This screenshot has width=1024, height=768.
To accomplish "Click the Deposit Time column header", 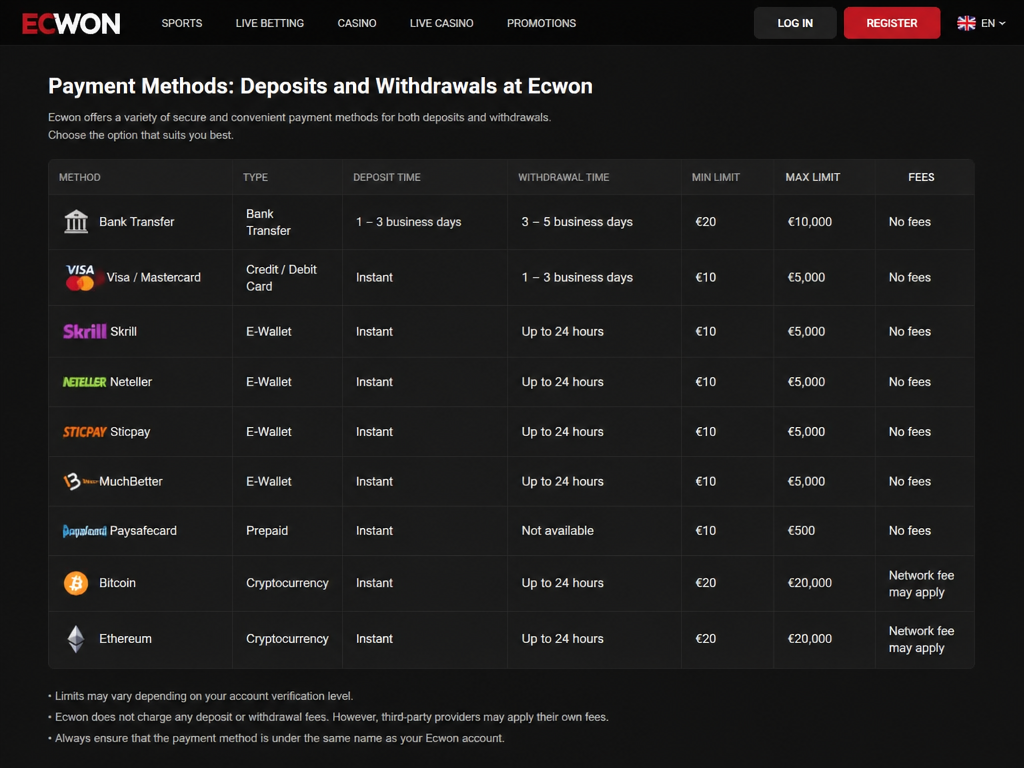I will 387,177.
